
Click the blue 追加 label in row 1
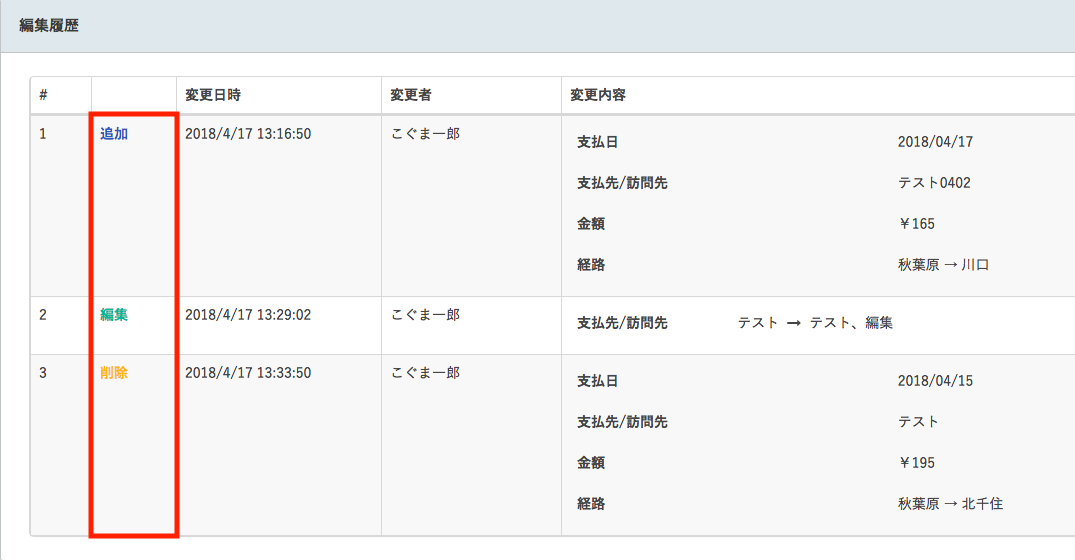point(114,134)
